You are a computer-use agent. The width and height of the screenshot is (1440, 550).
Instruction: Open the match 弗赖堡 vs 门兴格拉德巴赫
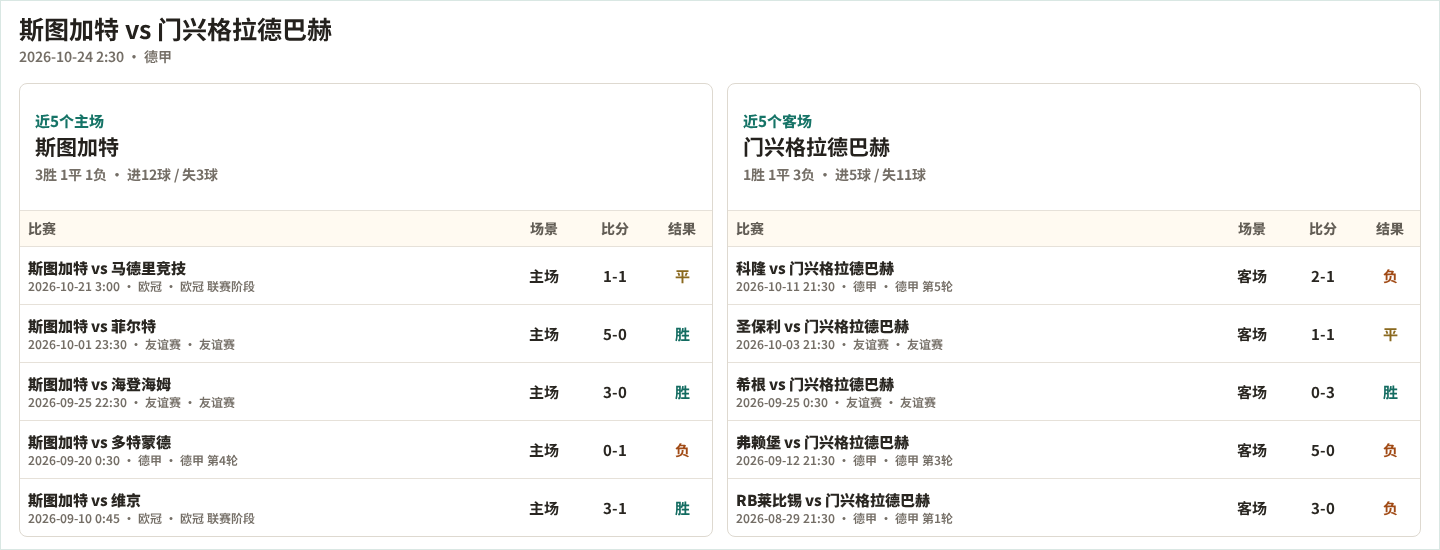(x=822, y=442)
